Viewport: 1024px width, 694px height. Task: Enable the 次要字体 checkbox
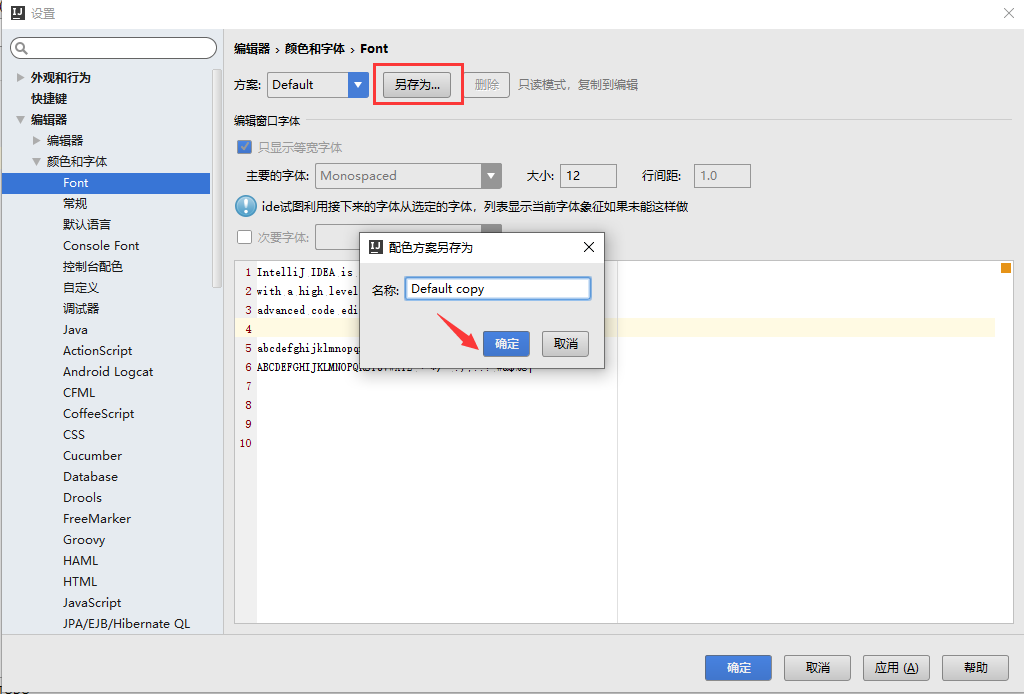click(244, 237)
